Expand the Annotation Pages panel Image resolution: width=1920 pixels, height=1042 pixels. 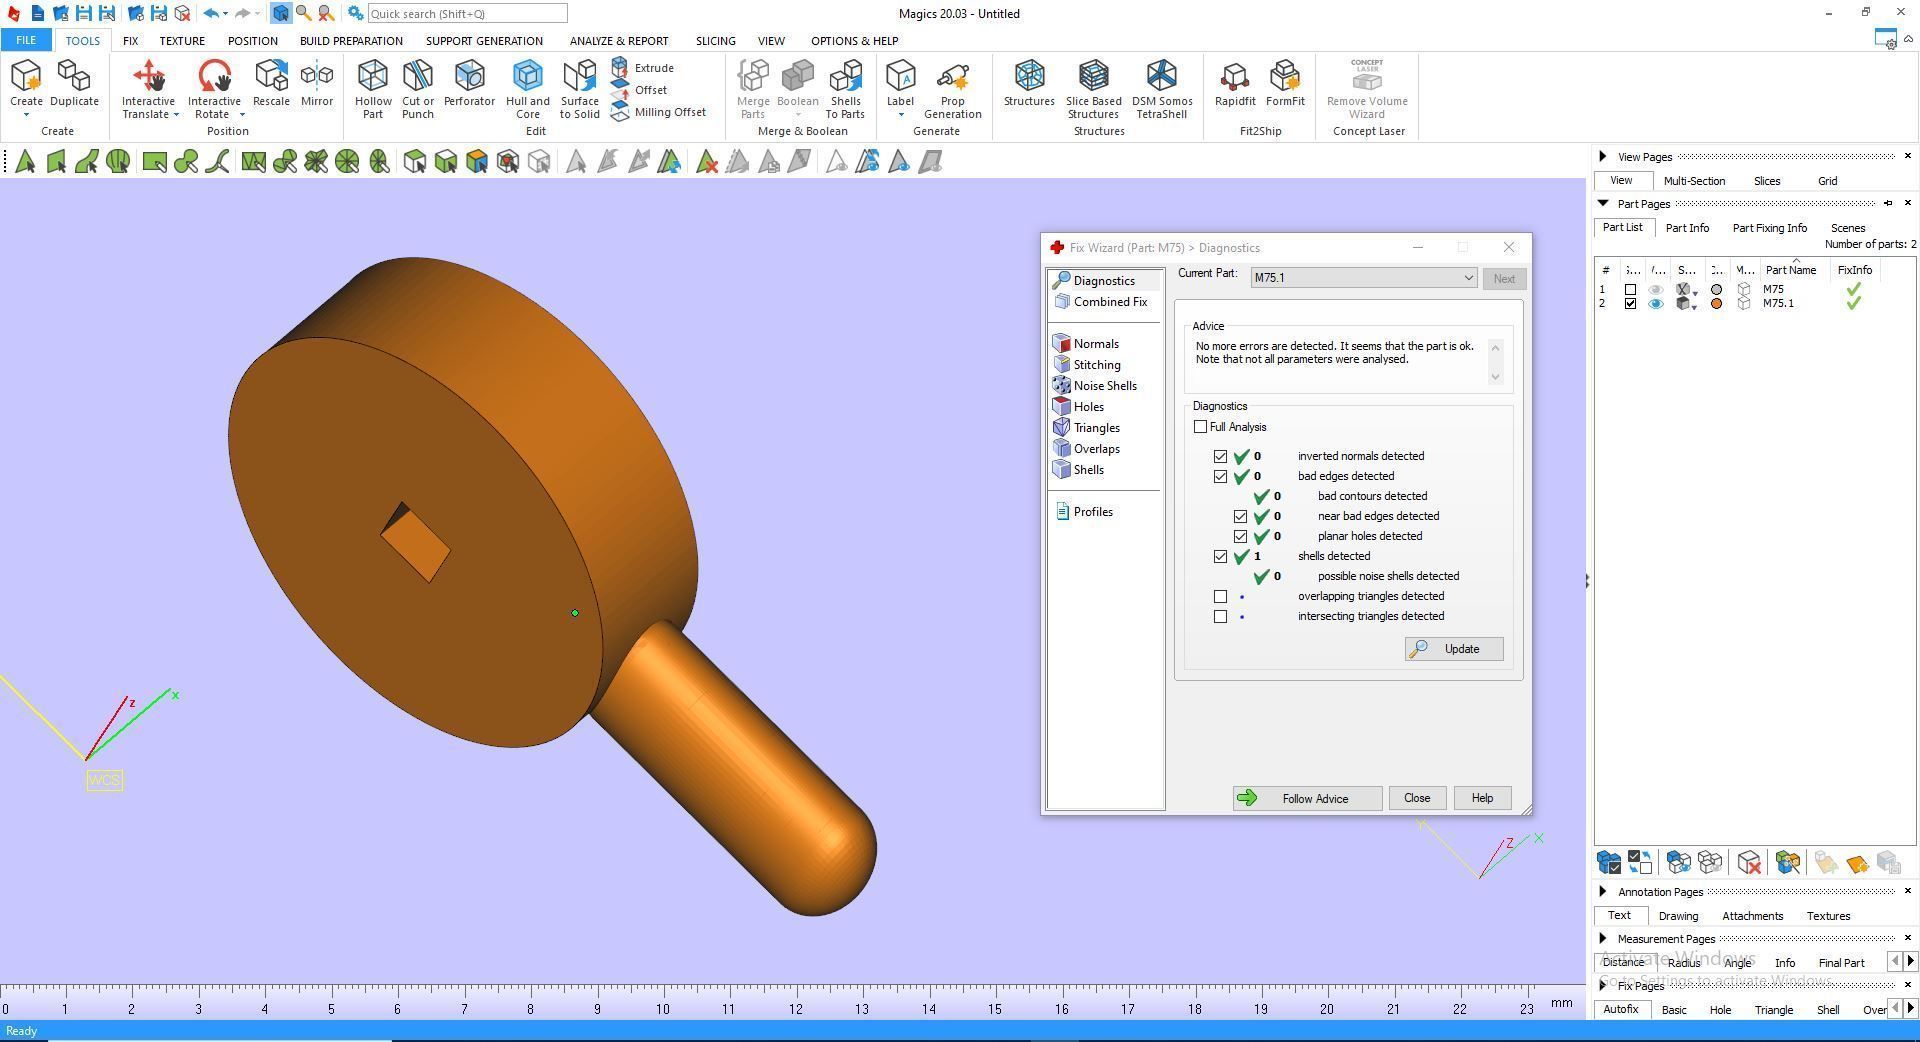click(x=1603, y=891)
